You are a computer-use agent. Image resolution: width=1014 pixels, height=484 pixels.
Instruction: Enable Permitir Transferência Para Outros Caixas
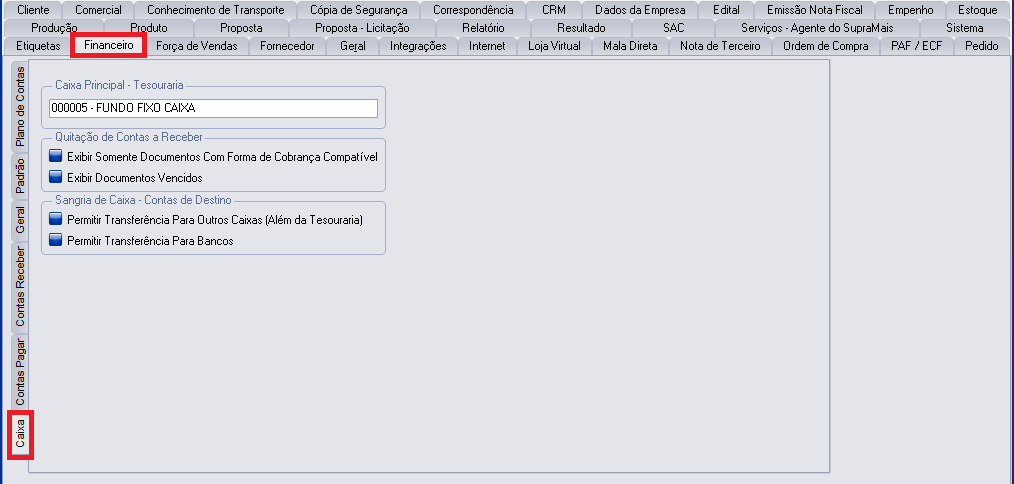tap(56, 219)
